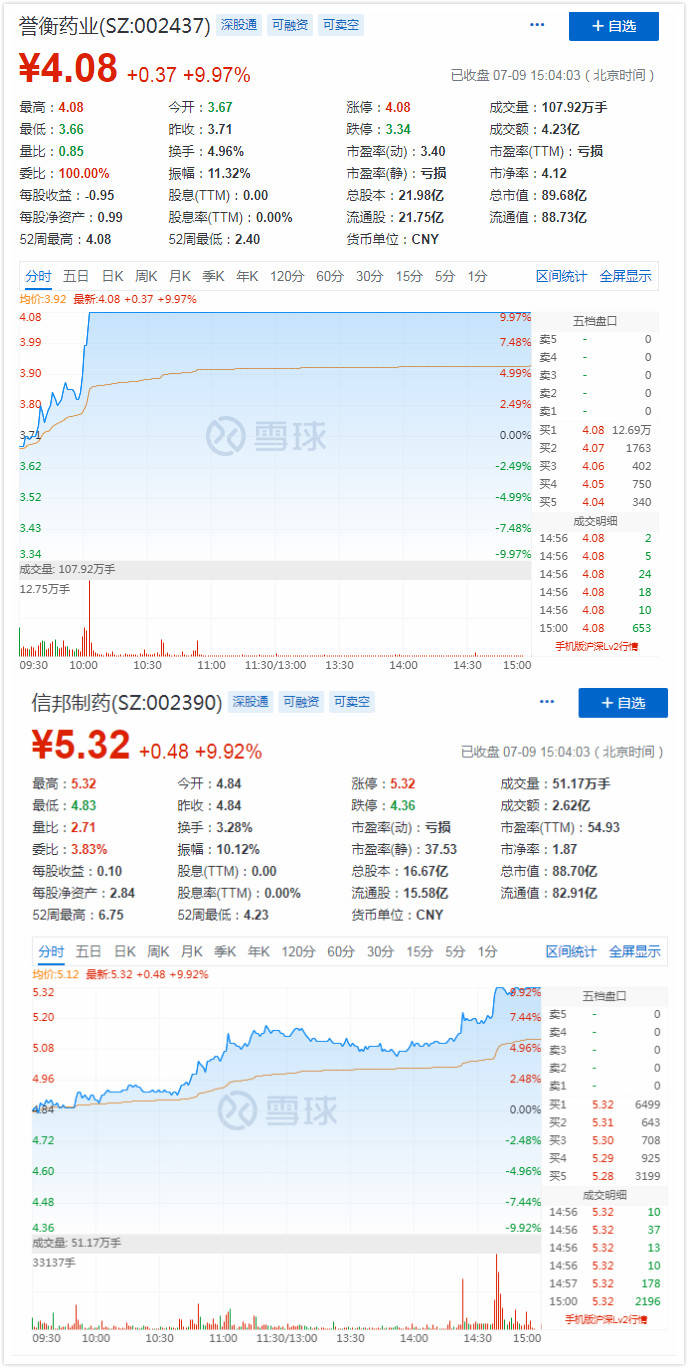Select 分时 tab in 誉衡药业 chart
The width and height of the screenshot is (688, 1368).
click(x=39, y=276)
